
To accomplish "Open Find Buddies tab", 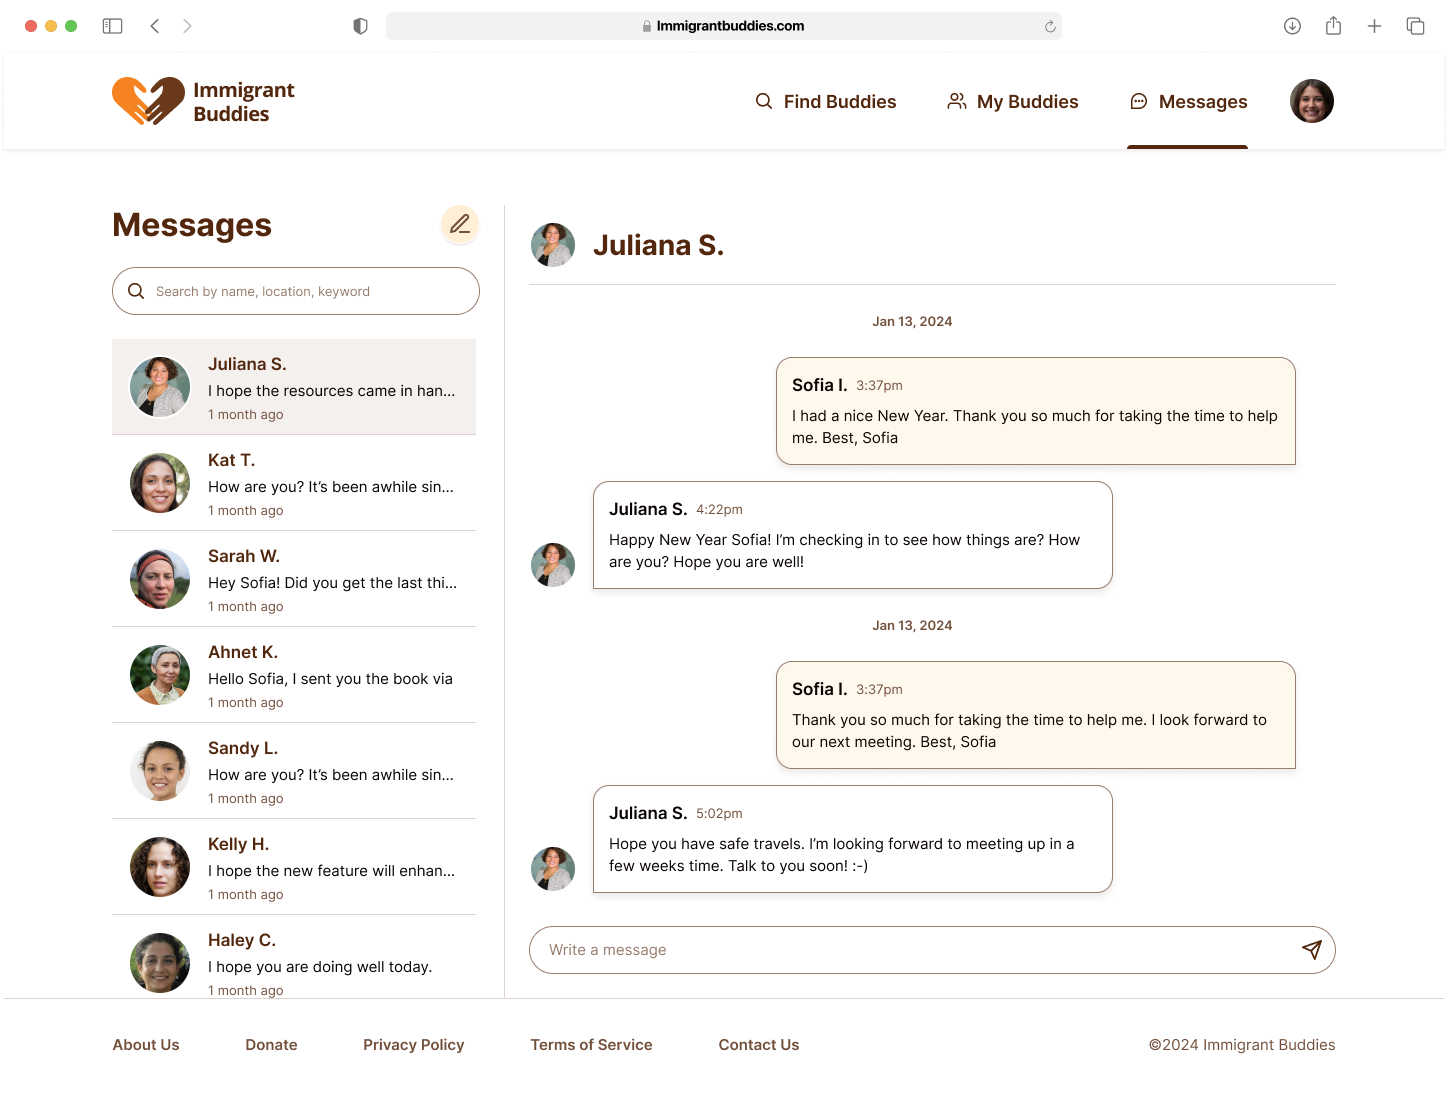I will [x=826, y=101].
